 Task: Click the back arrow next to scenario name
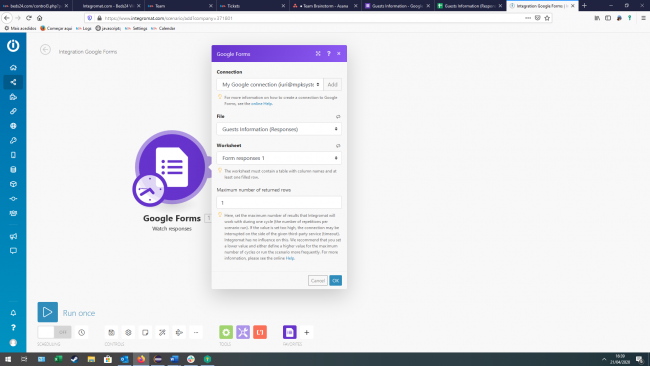point(45,50)
